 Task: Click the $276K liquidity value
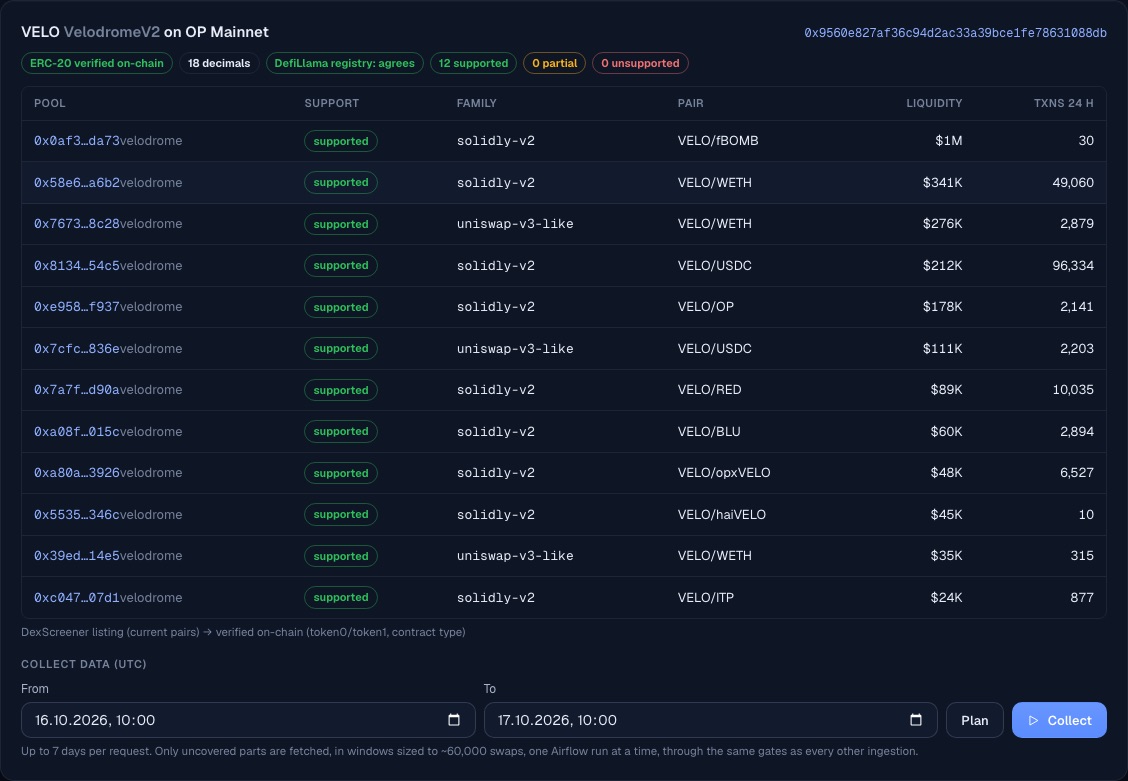(x=942, y=224)
